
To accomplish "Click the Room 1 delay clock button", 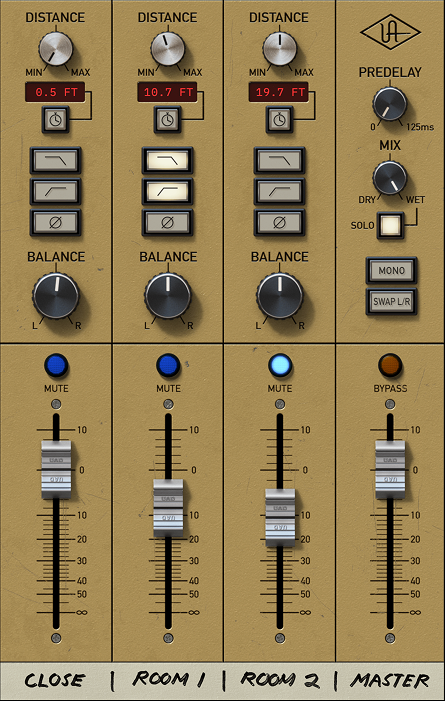I will tap(167, 119).
